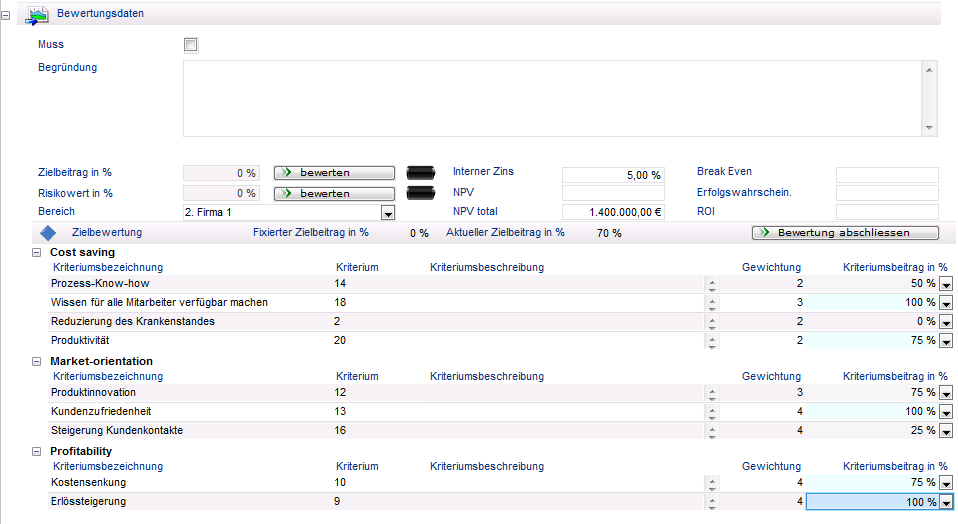Click the Bewertungsdaten header icon

[37, 14]
